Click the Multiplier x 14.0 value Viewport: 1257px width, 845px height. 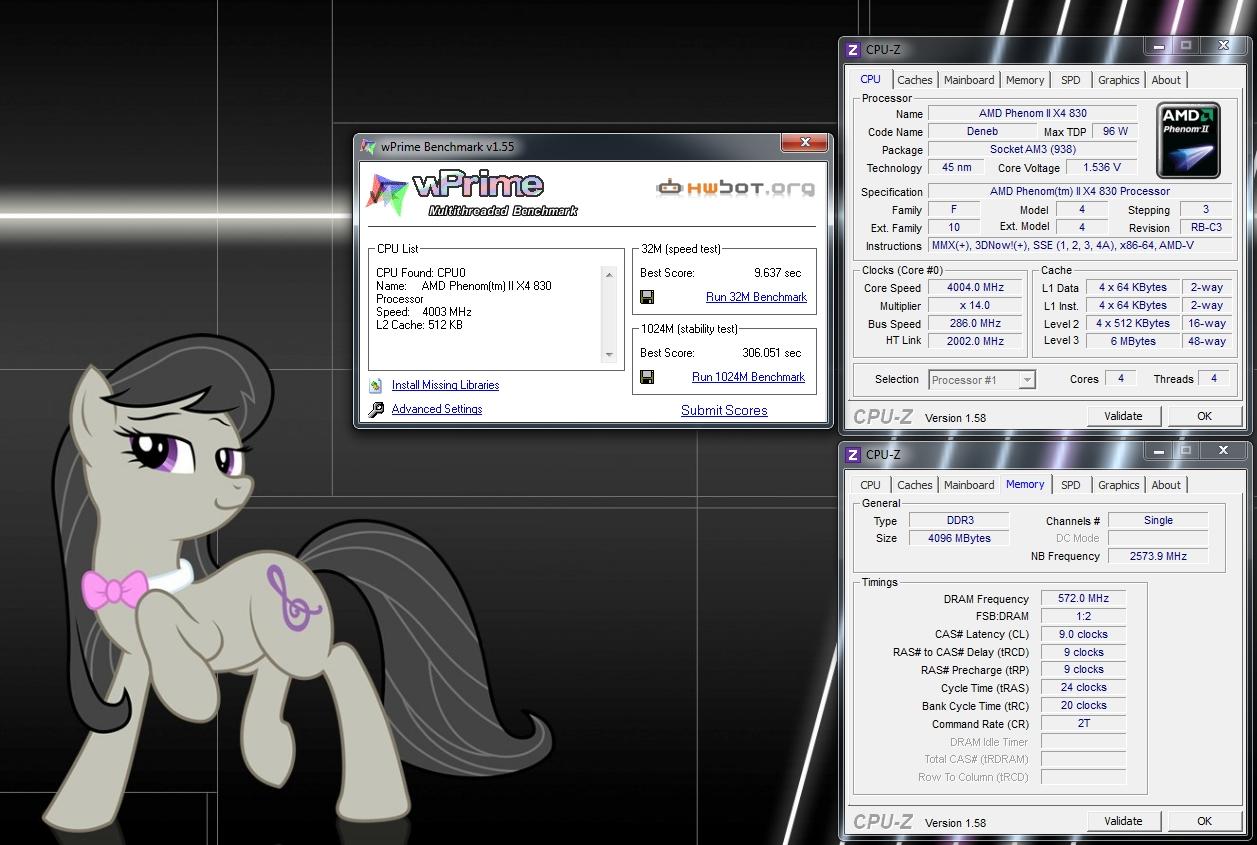pos(975,306)
